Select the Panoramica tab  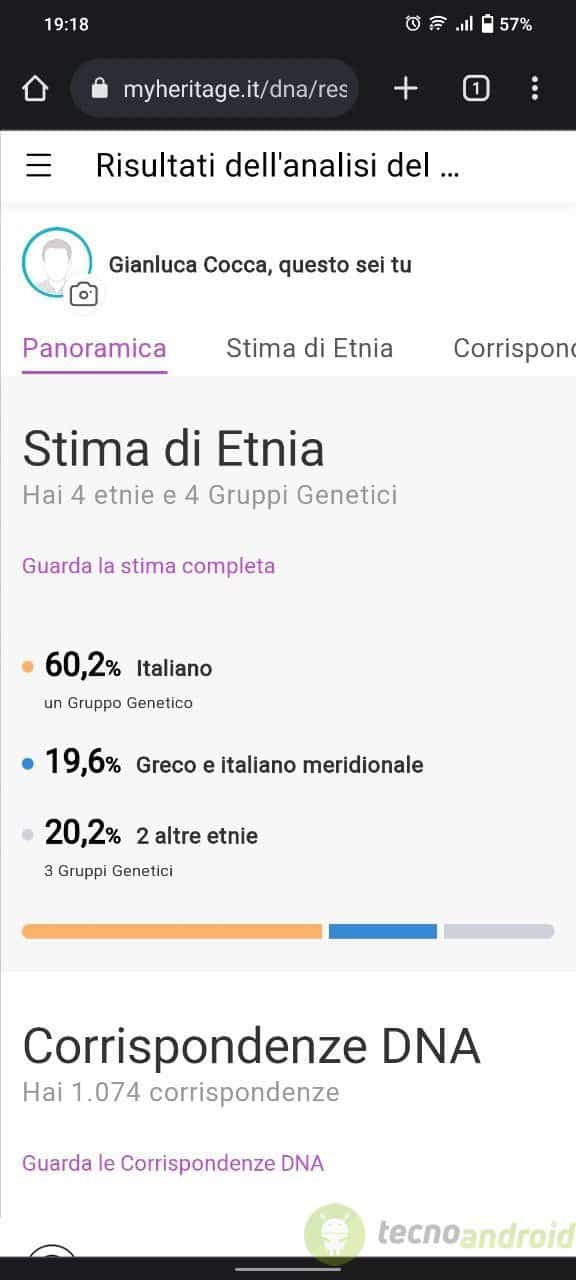(94, 348)
